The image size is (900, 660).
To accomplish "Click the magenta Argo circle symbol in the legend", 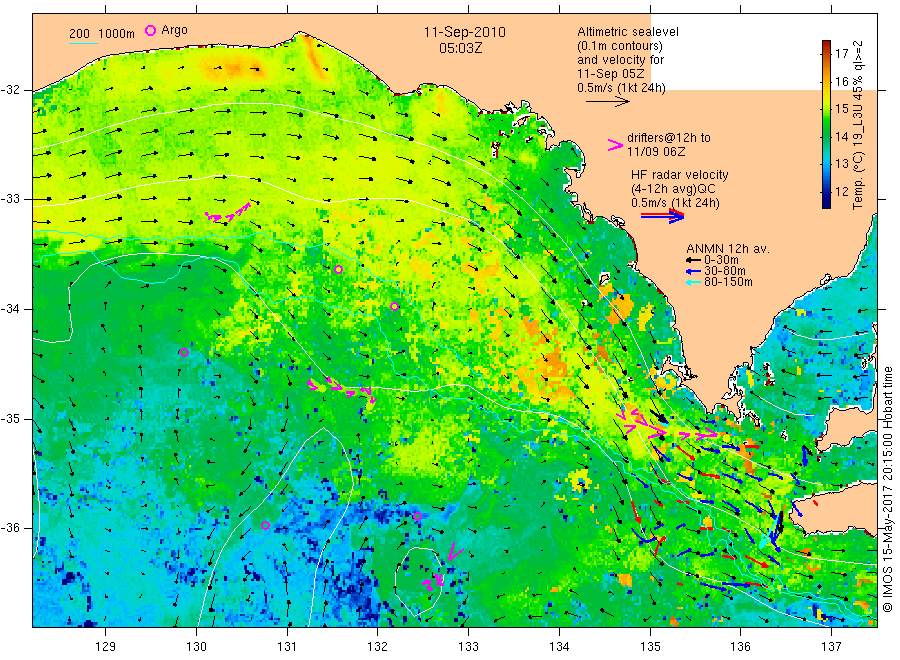I will point(150,30).
